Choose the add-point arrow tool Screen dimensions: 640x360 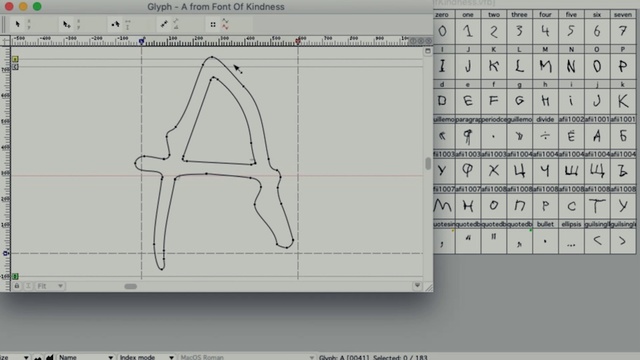[x=67, y=24]
